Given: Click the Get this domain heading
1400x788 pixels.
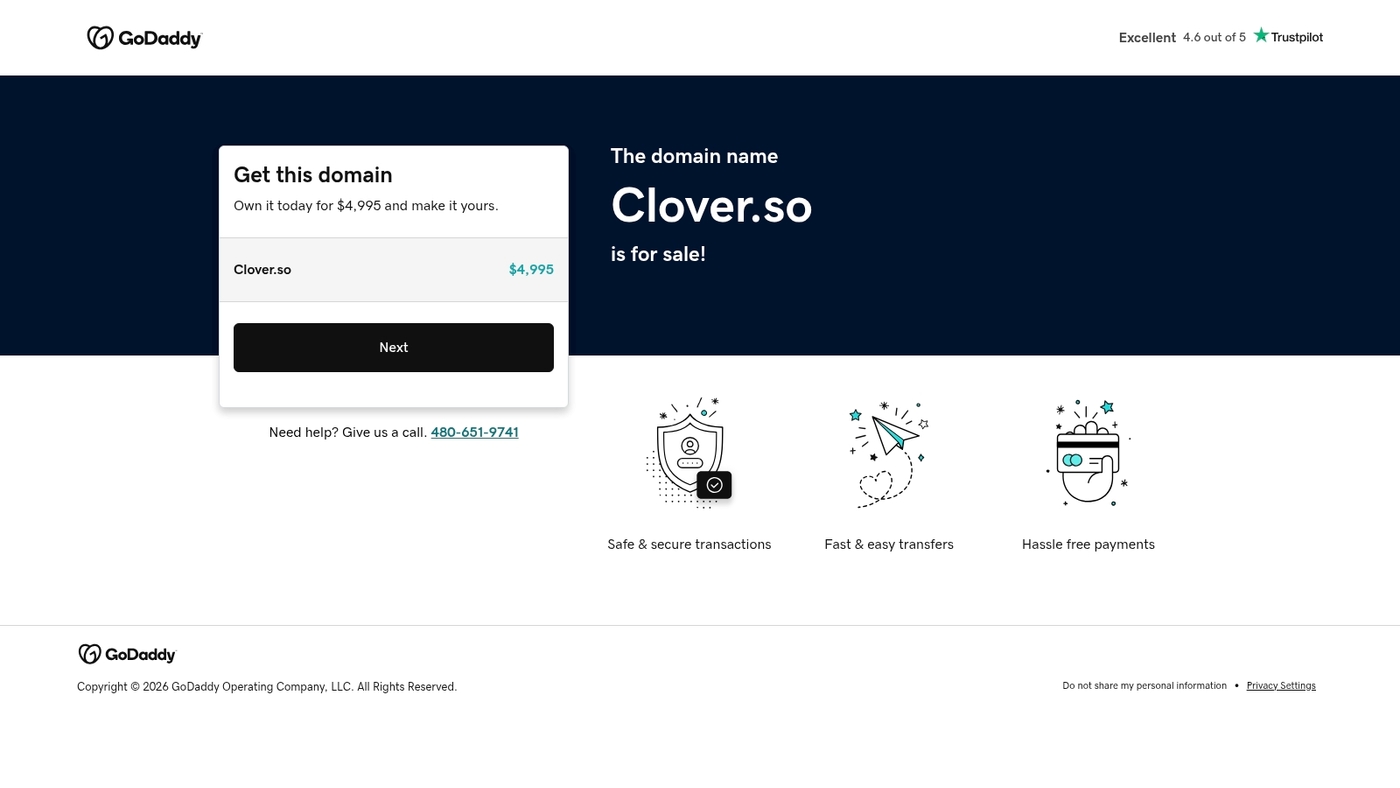Looking at the screenshot, I should 312,175.
